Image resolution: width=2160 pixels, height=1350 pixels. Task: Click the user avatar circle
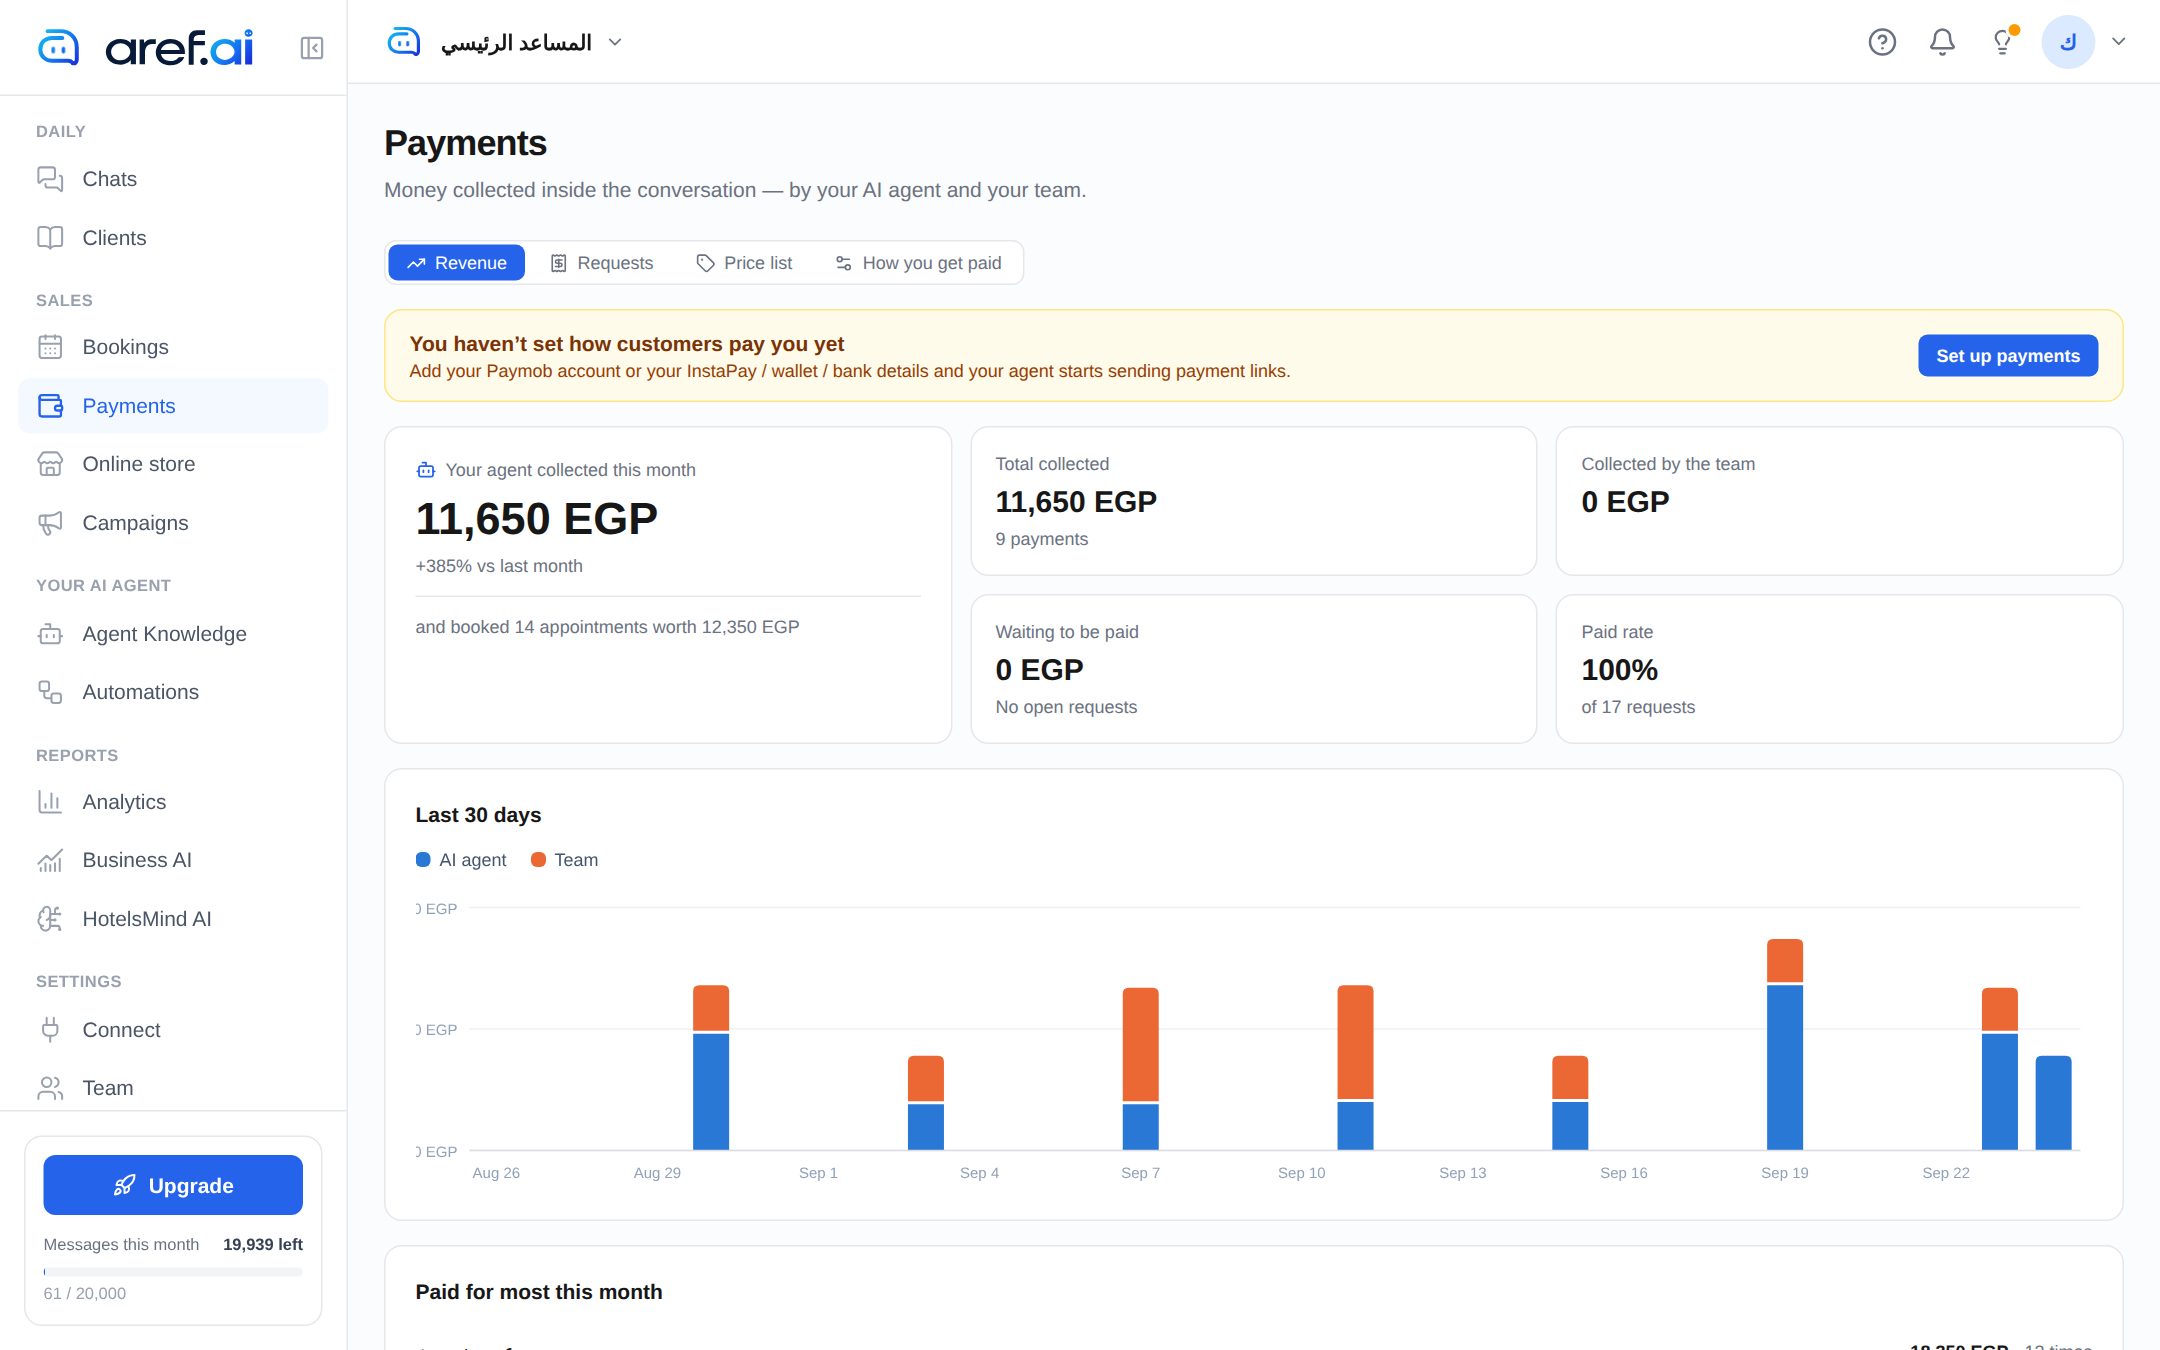[x=2068, y=42]
